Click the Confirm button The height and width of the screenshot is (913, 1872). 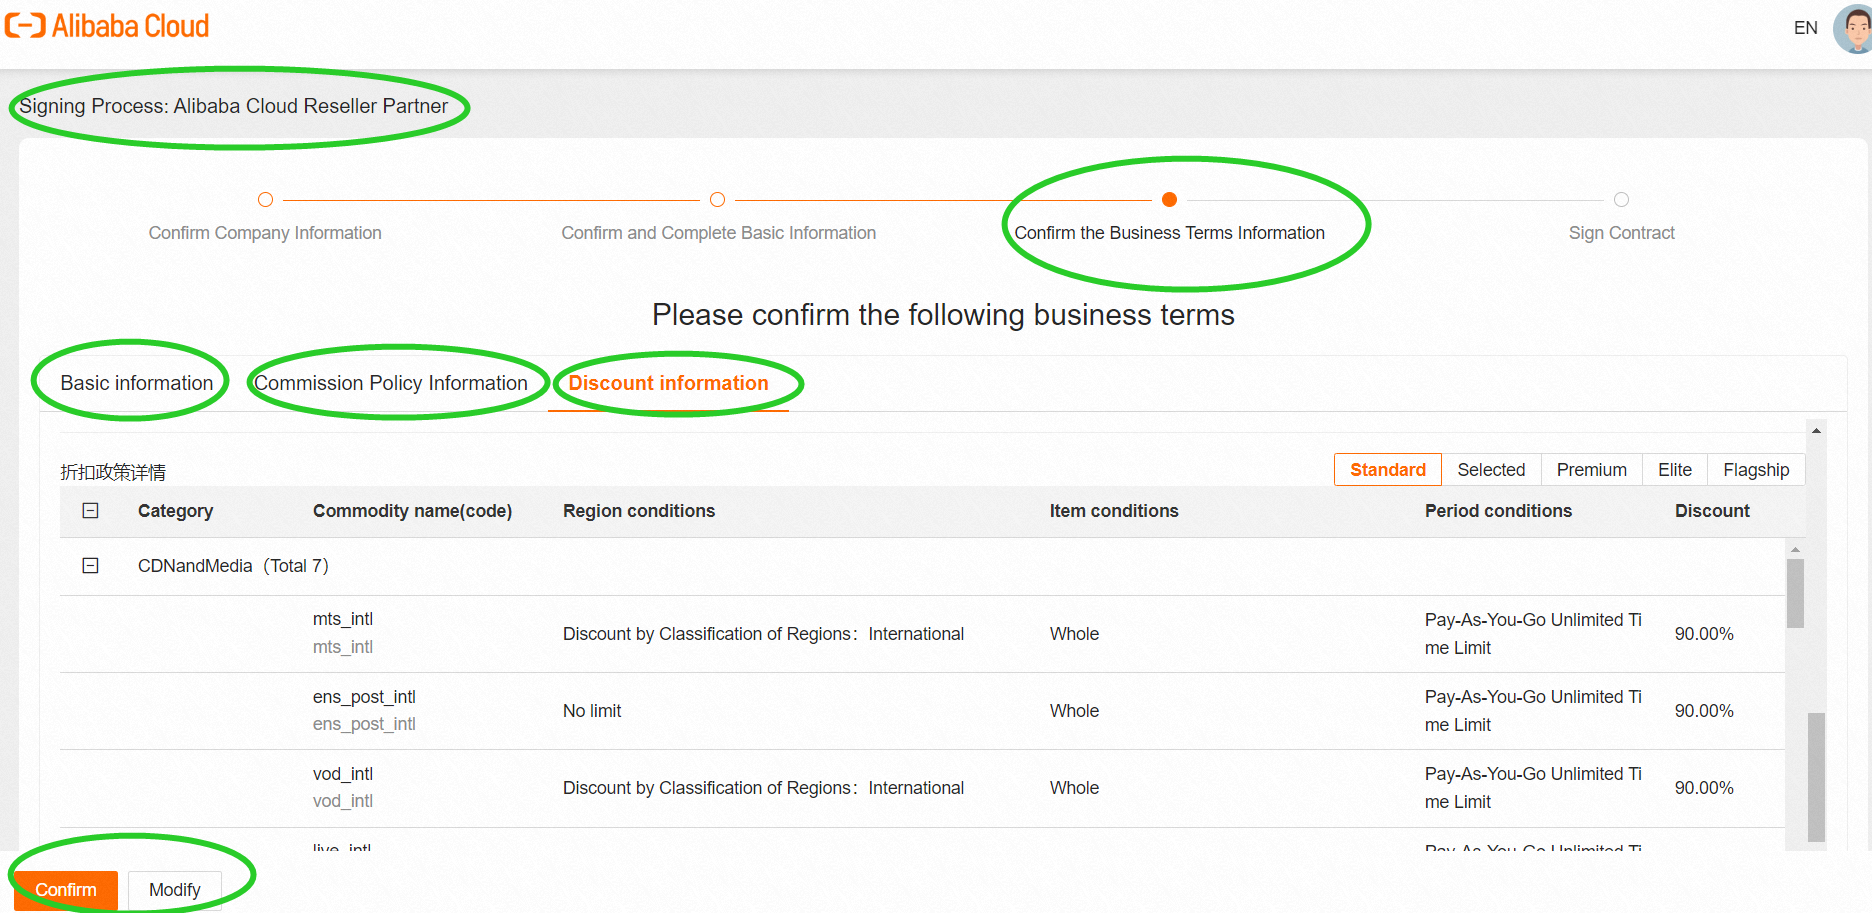pos(66,890)
